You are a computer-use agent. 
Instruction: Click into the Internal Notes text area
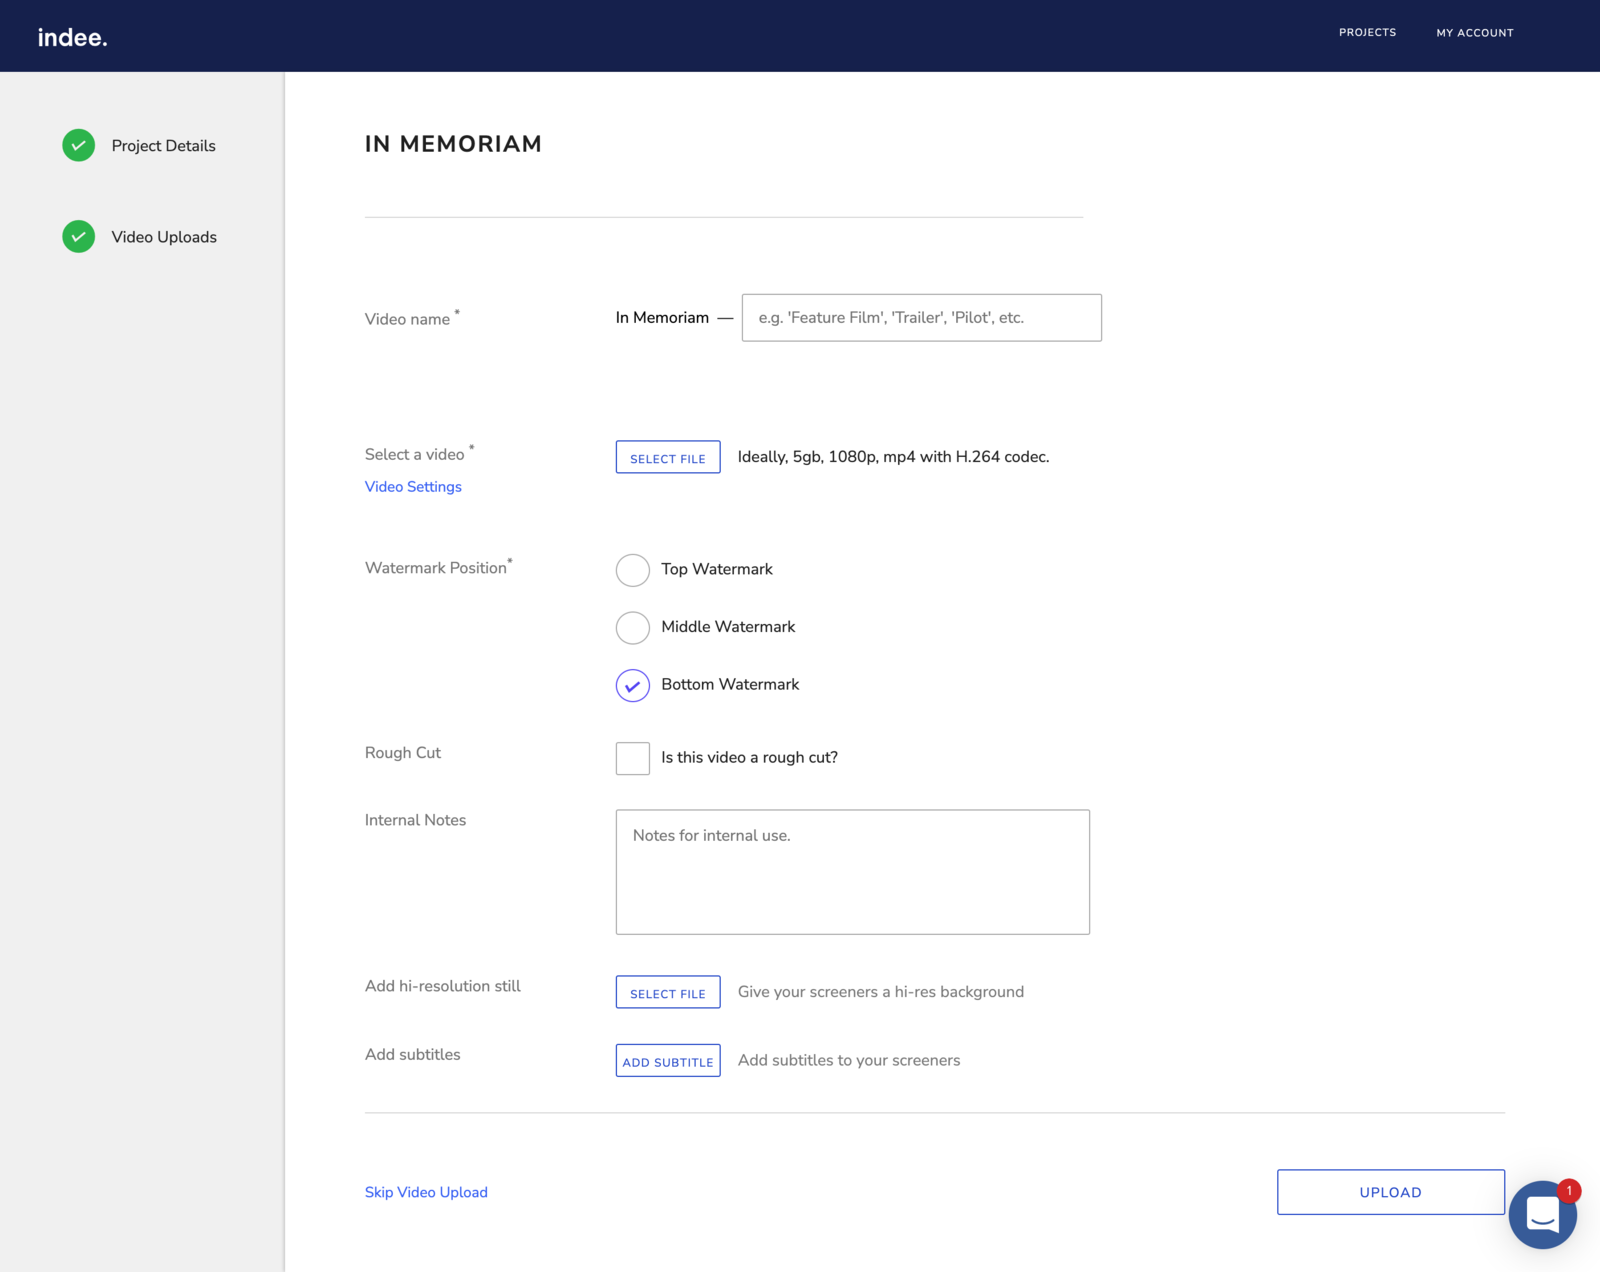852,872
